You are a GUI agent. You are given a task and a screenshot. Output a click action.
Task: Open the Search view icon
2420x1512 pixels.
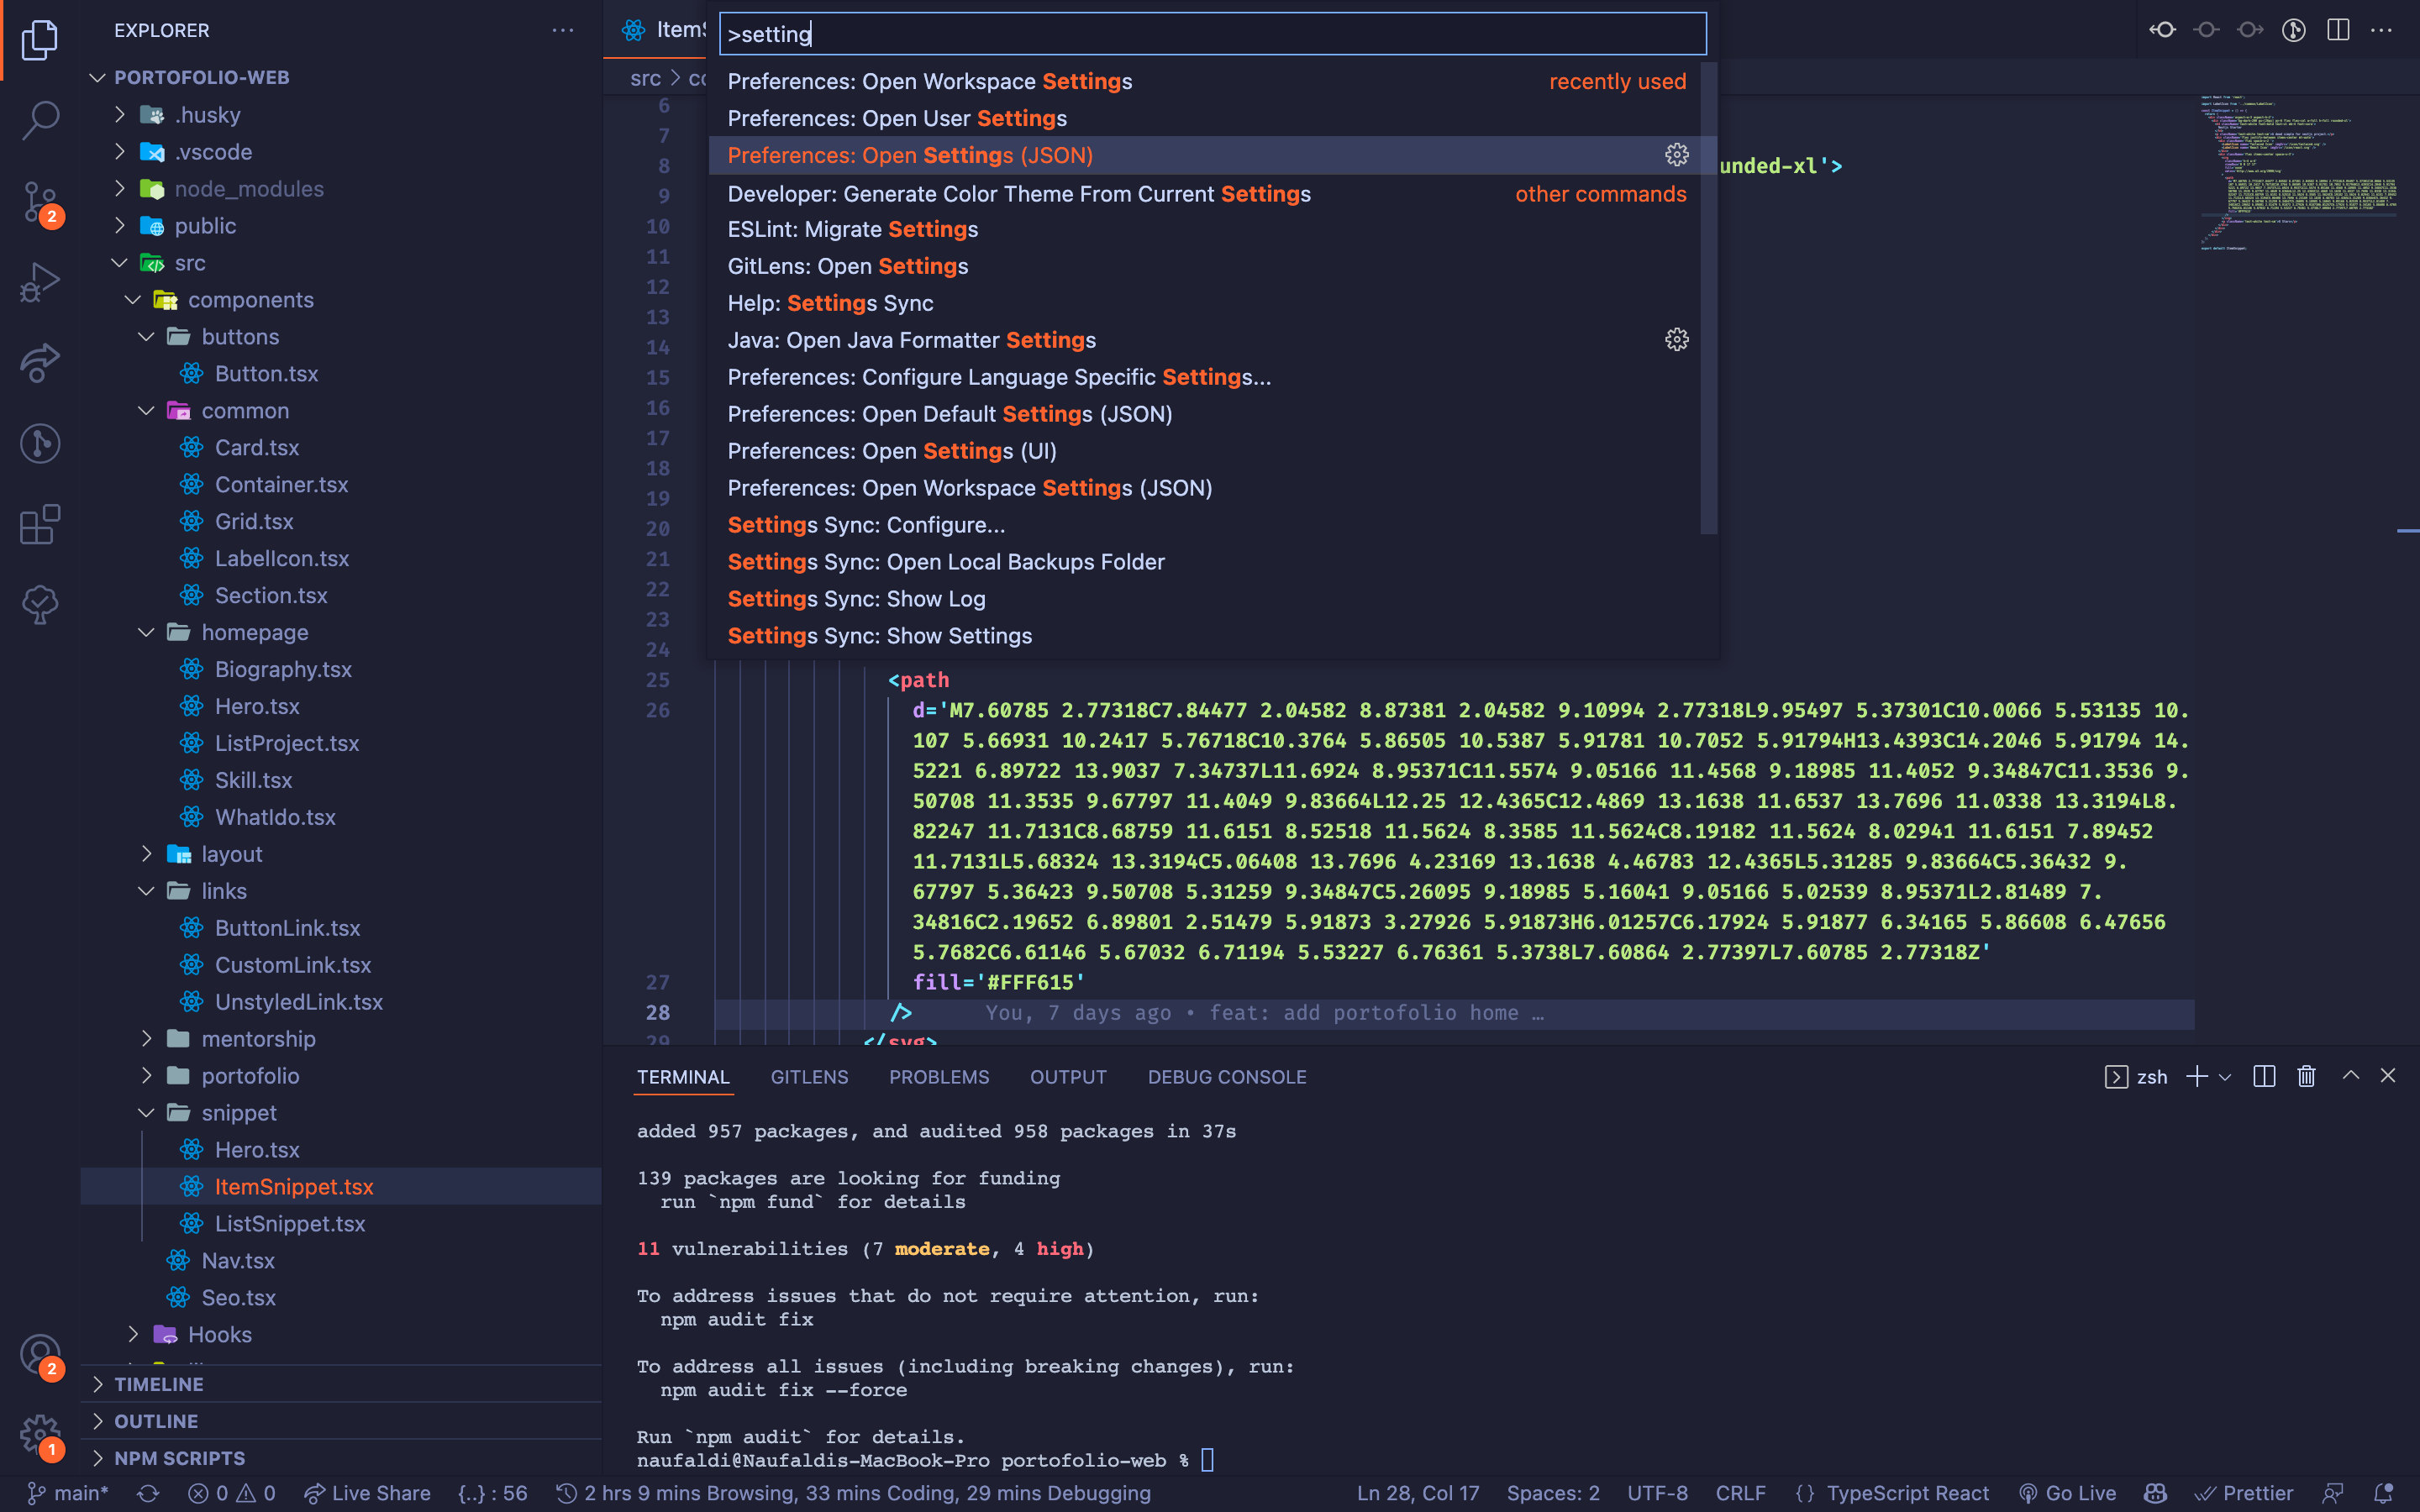[40, 120]
